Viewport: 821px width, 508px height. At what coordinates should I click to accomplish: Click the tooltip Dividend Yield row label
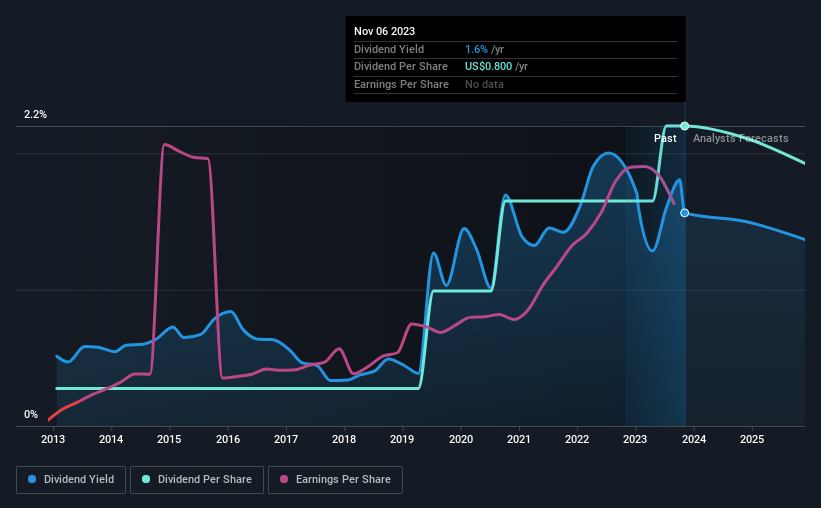[x=389, y=49]
